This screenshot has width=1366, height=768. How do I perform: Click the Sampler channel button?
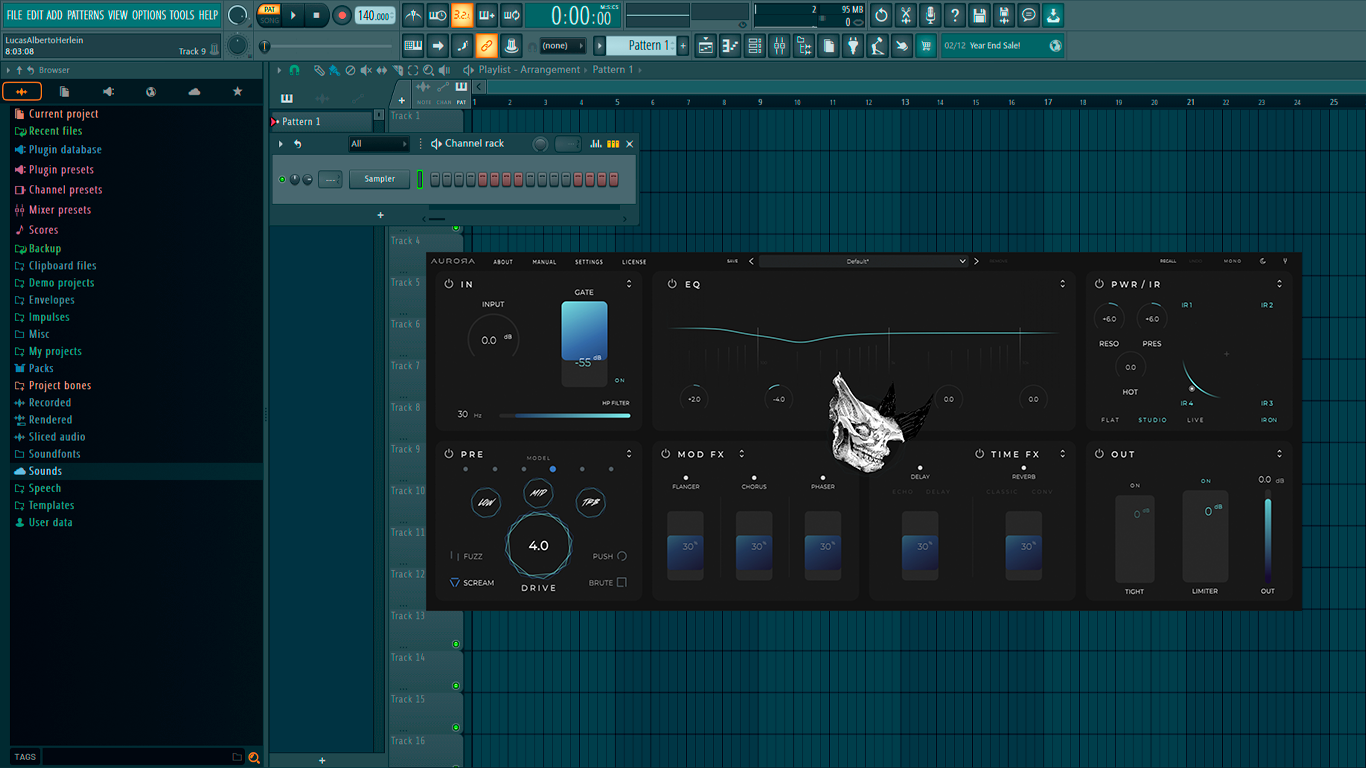379,179
